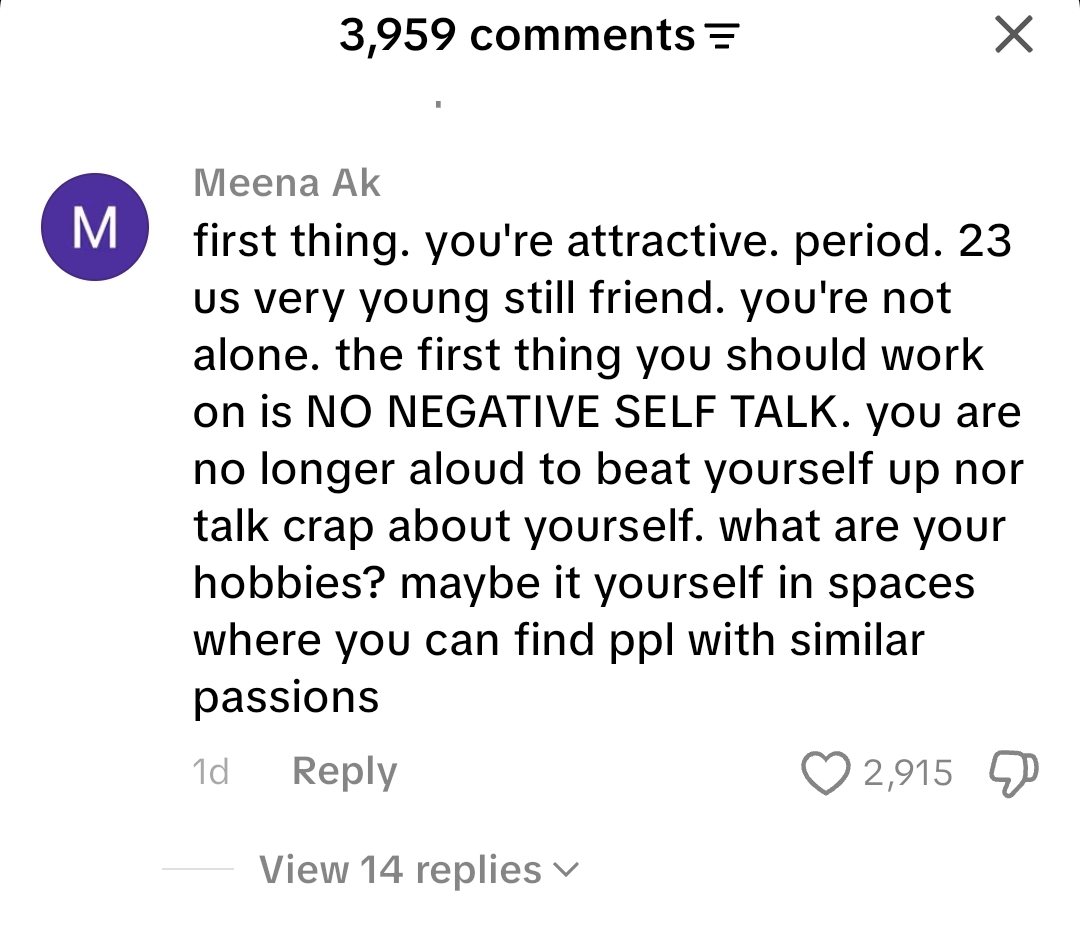Select the 1d timestamp

tap(211, 772)
